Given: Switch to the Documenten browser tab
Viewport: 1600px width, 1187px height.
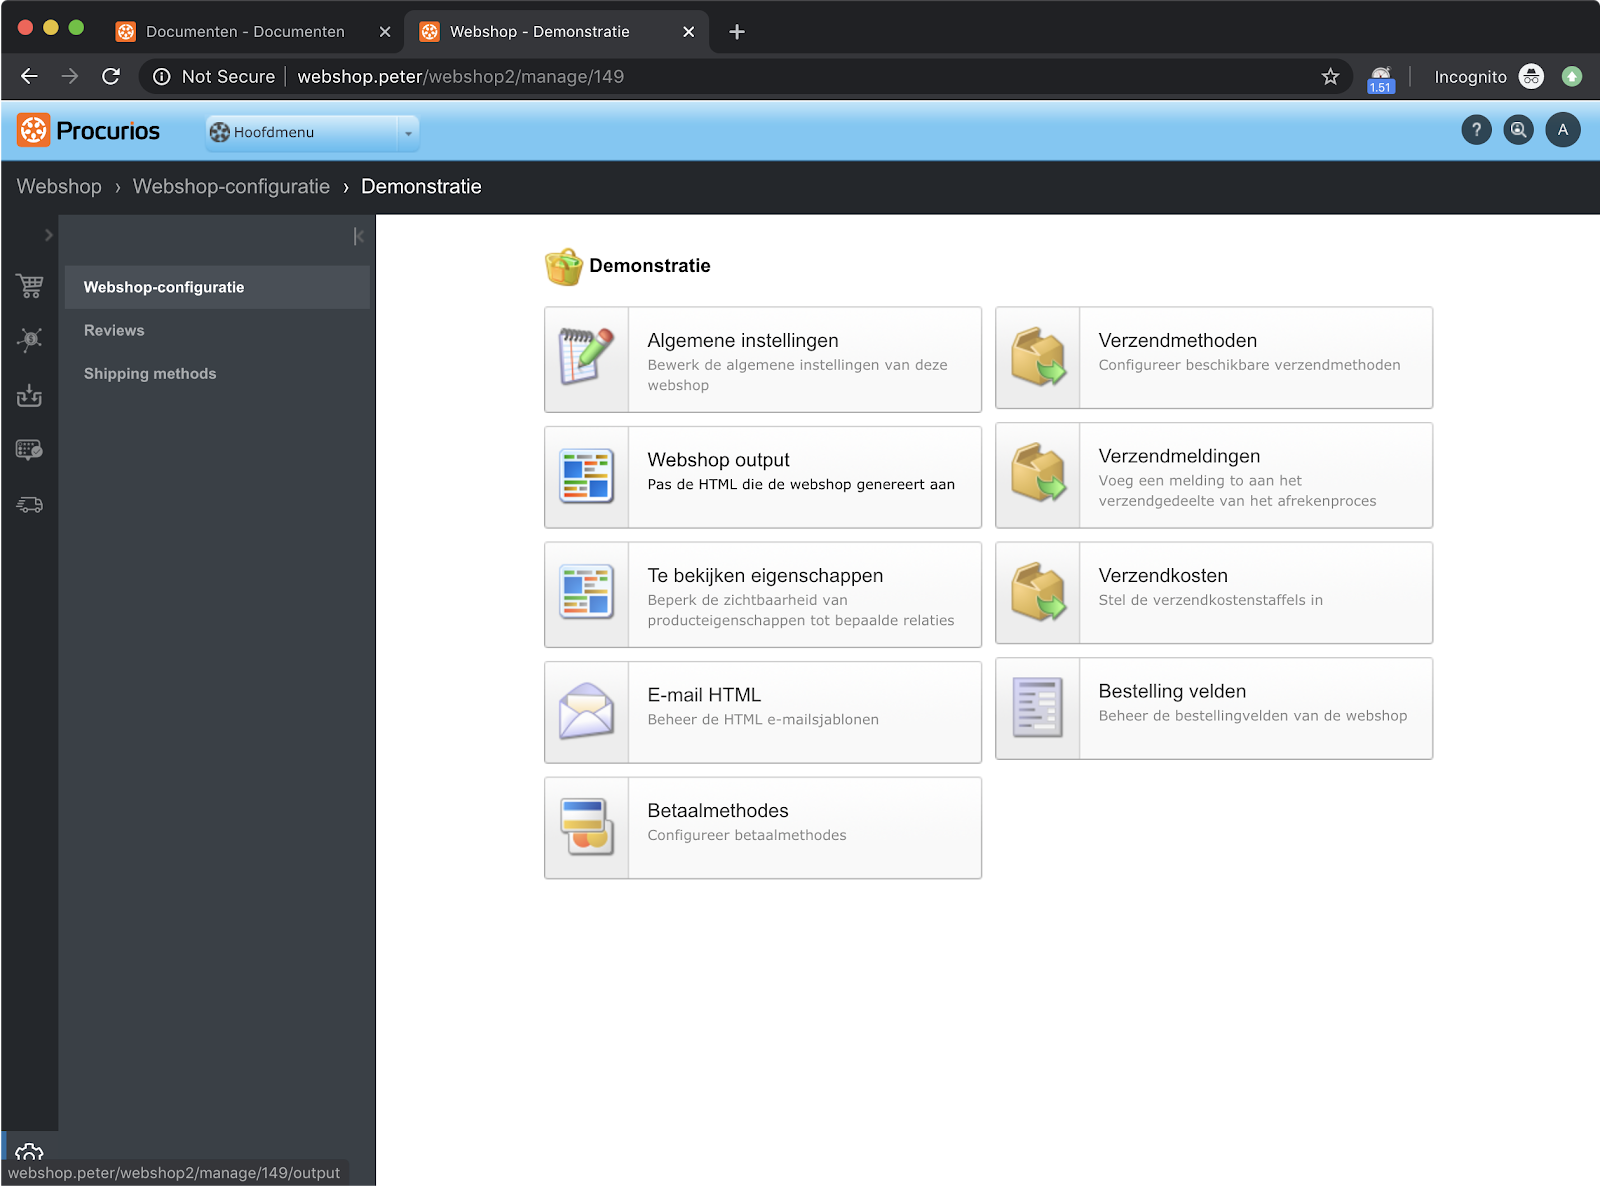Looking at the screenshot, I should (245, 32).
